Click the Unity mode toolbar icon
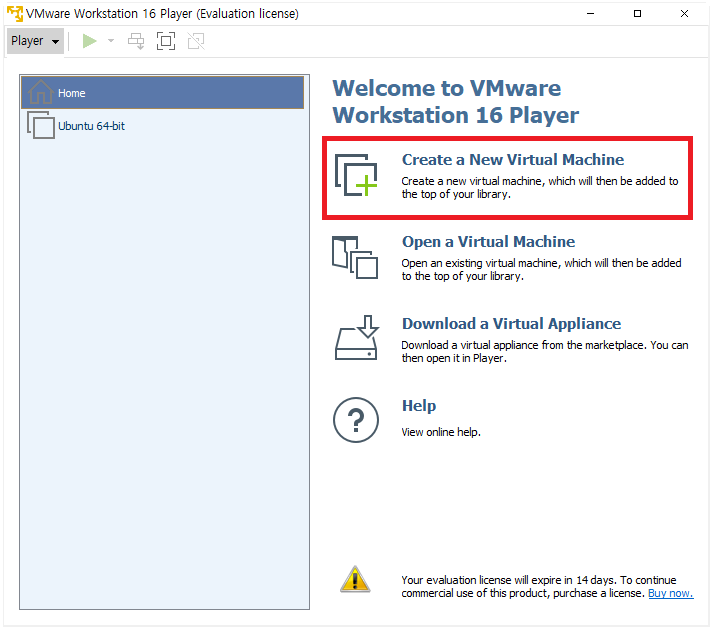Screen dimensions: 713x631 click(196, 41)
